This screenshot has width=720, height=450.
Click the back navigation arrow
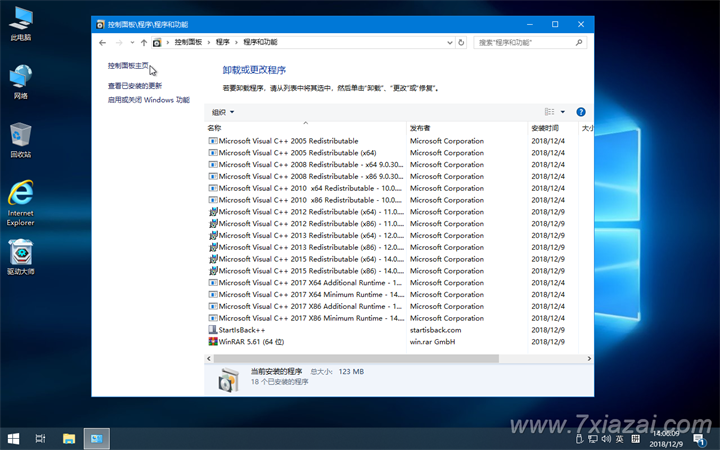(x=102, y=43)
